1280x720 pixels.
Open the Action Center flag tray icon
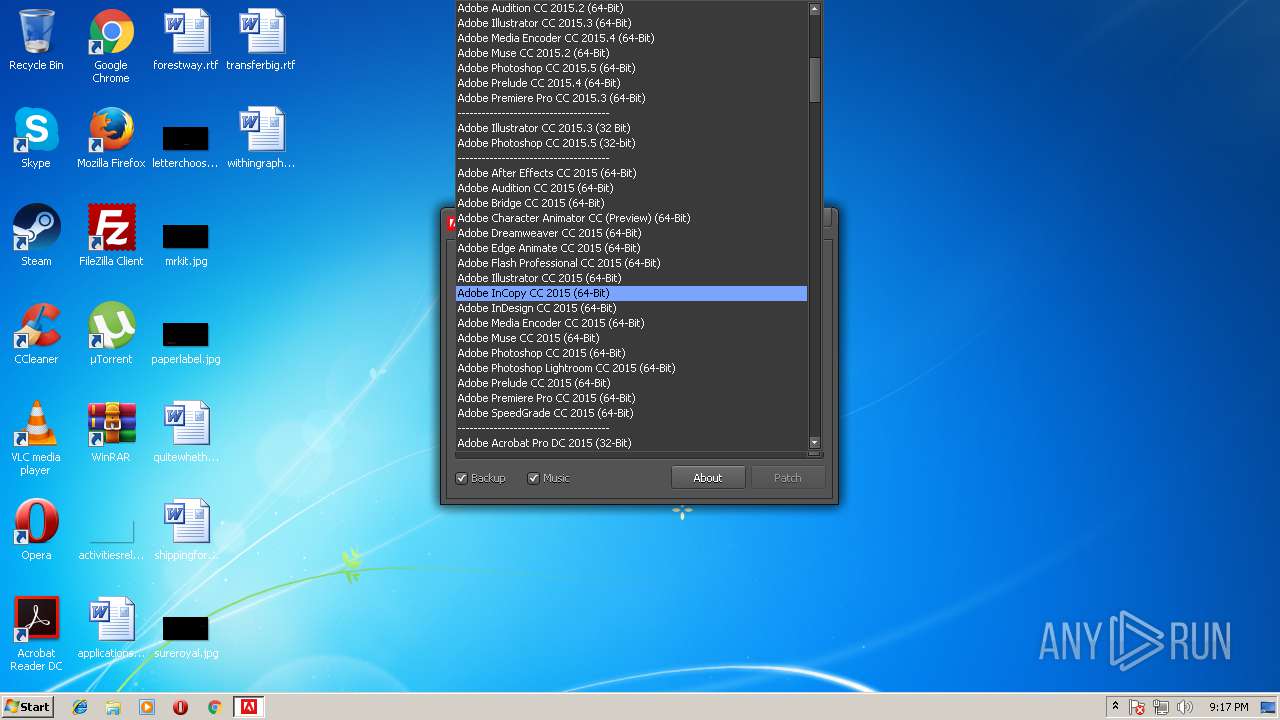(1138, 707)
